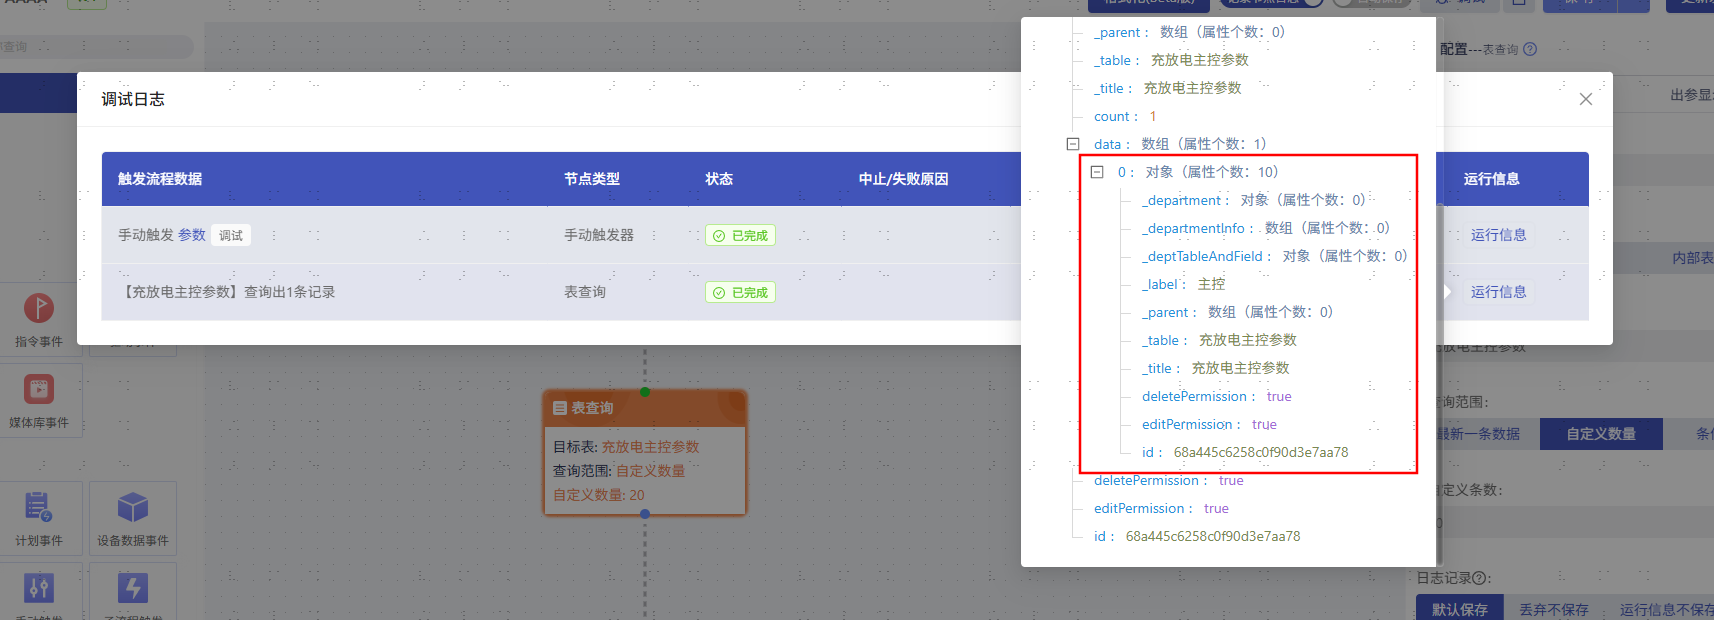Click the 调试 tag button
1714x620 pixels.
pyautogui.click(x=231, y=236)
